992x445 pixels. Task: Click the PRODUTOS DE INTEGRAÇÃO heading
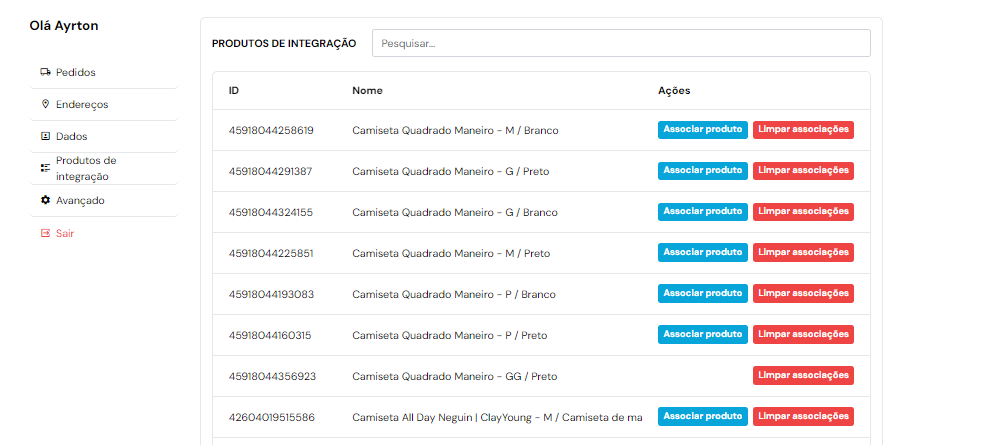(284, 44)
